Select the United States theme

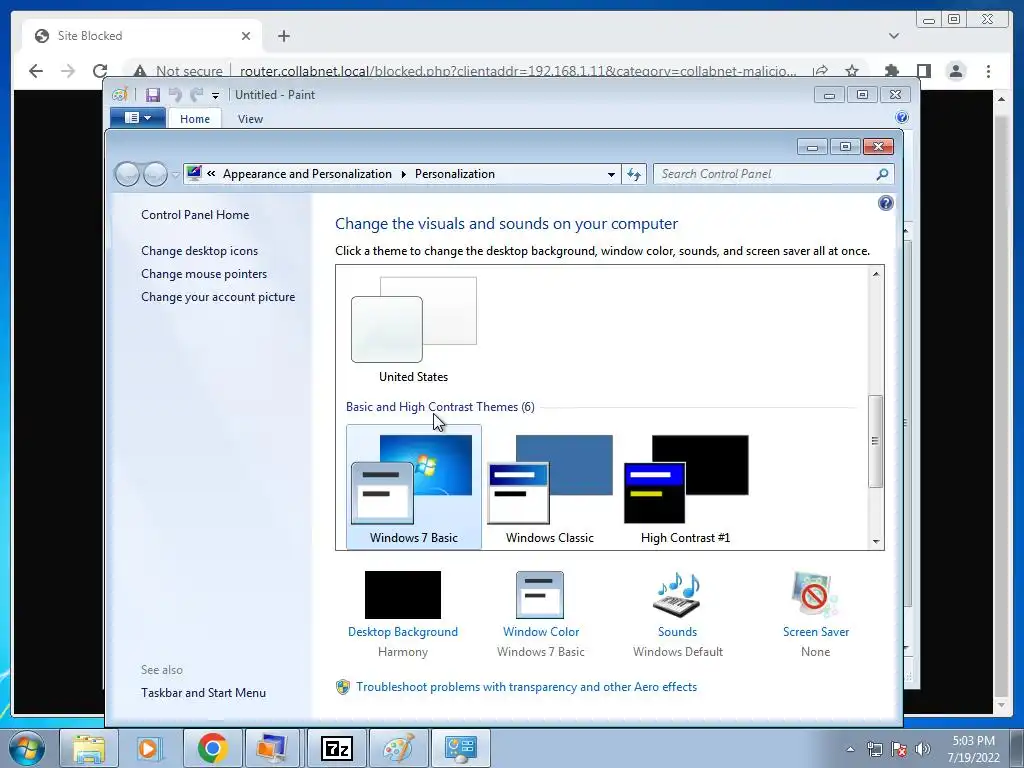click(x=413, y=330)
